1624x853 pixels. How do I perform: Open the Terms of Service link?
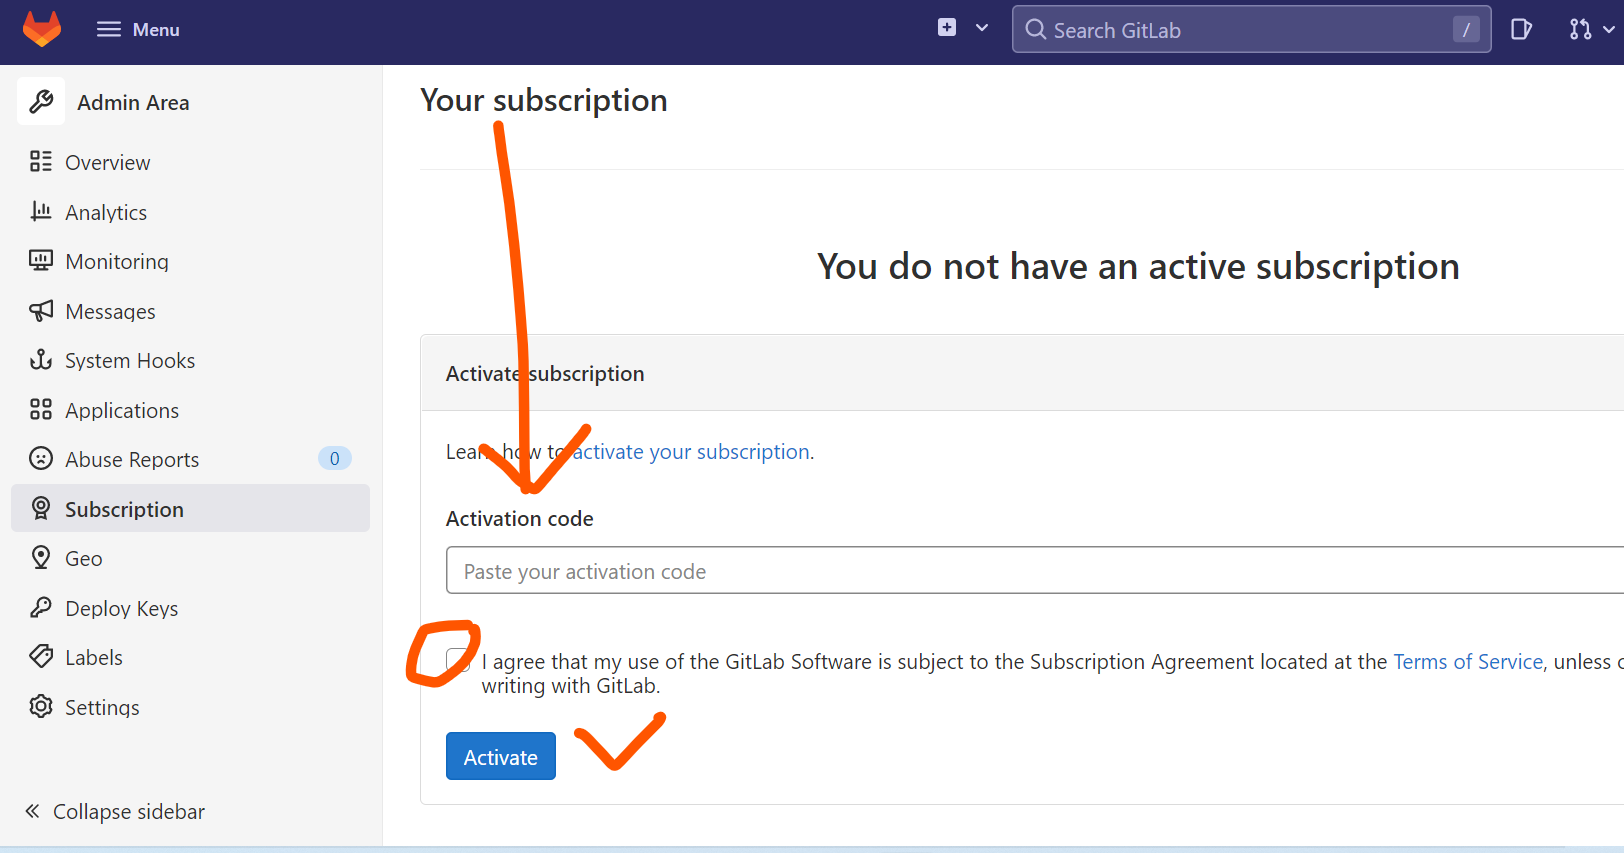(x=1468, y=662)
